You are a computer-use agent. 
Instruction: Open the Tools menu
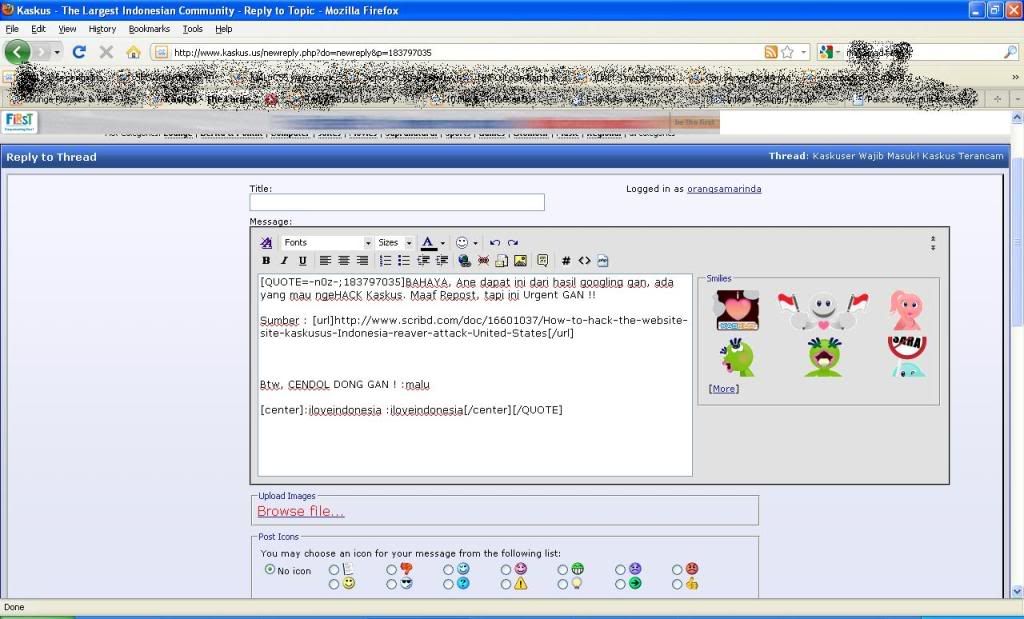tap(193, 29)
